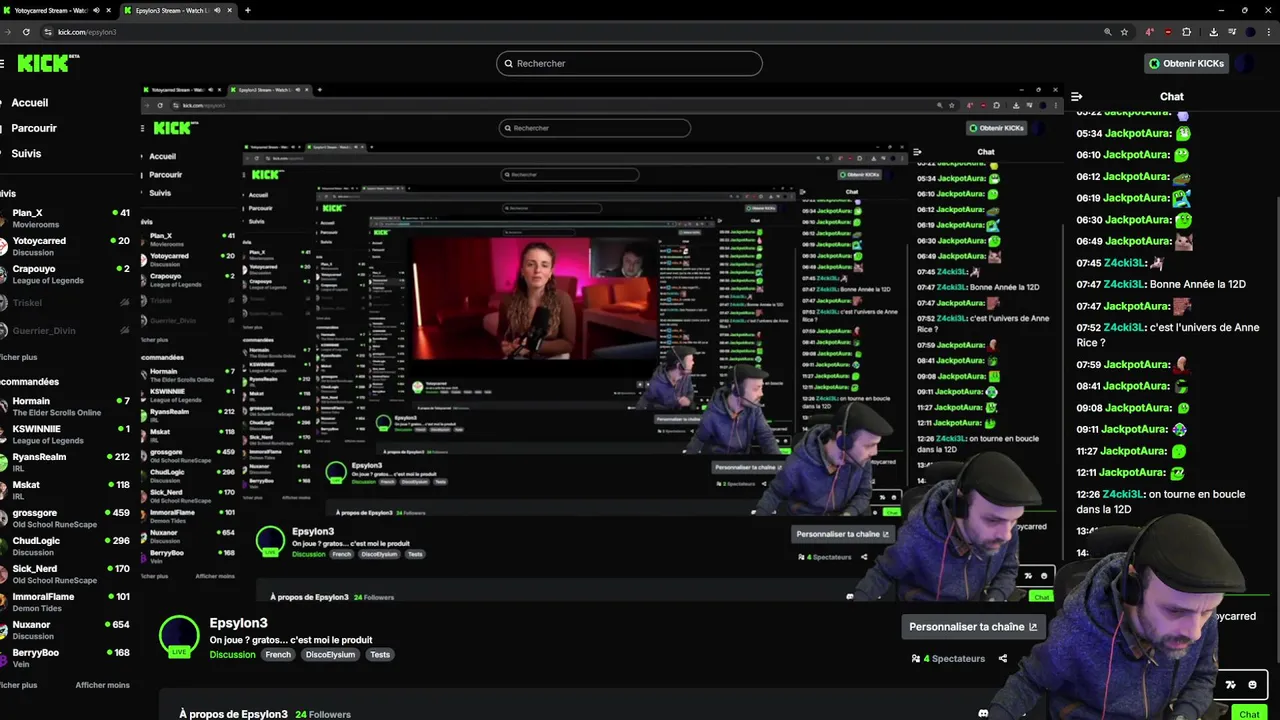Screen dimensions: 1280x720
Task: Open the chat identity icon beside emoji
Action: [x=1231, y=685]
